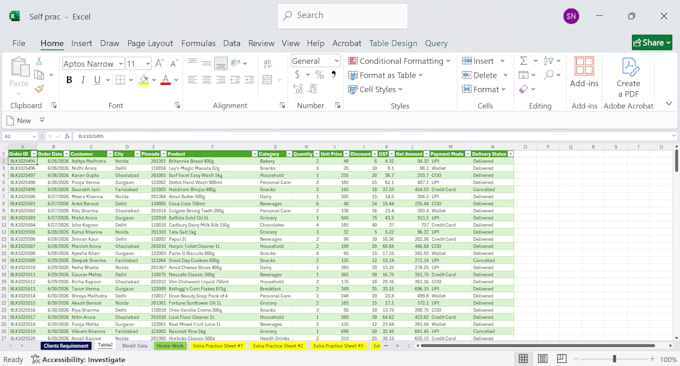Image resolution: width=680 pixels, height=366 pixels.
Task: Click the zoom slider handle
Action: pyautogui.click(x=614, y=359)
